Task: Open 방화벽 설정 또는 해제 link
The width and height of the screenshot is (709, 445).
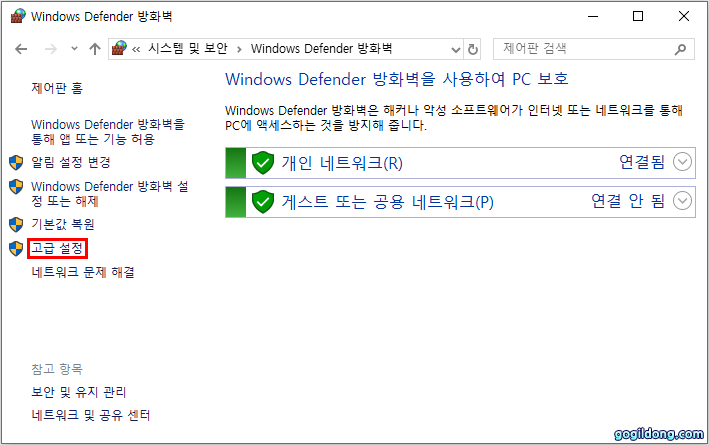Action: point(109,194)
